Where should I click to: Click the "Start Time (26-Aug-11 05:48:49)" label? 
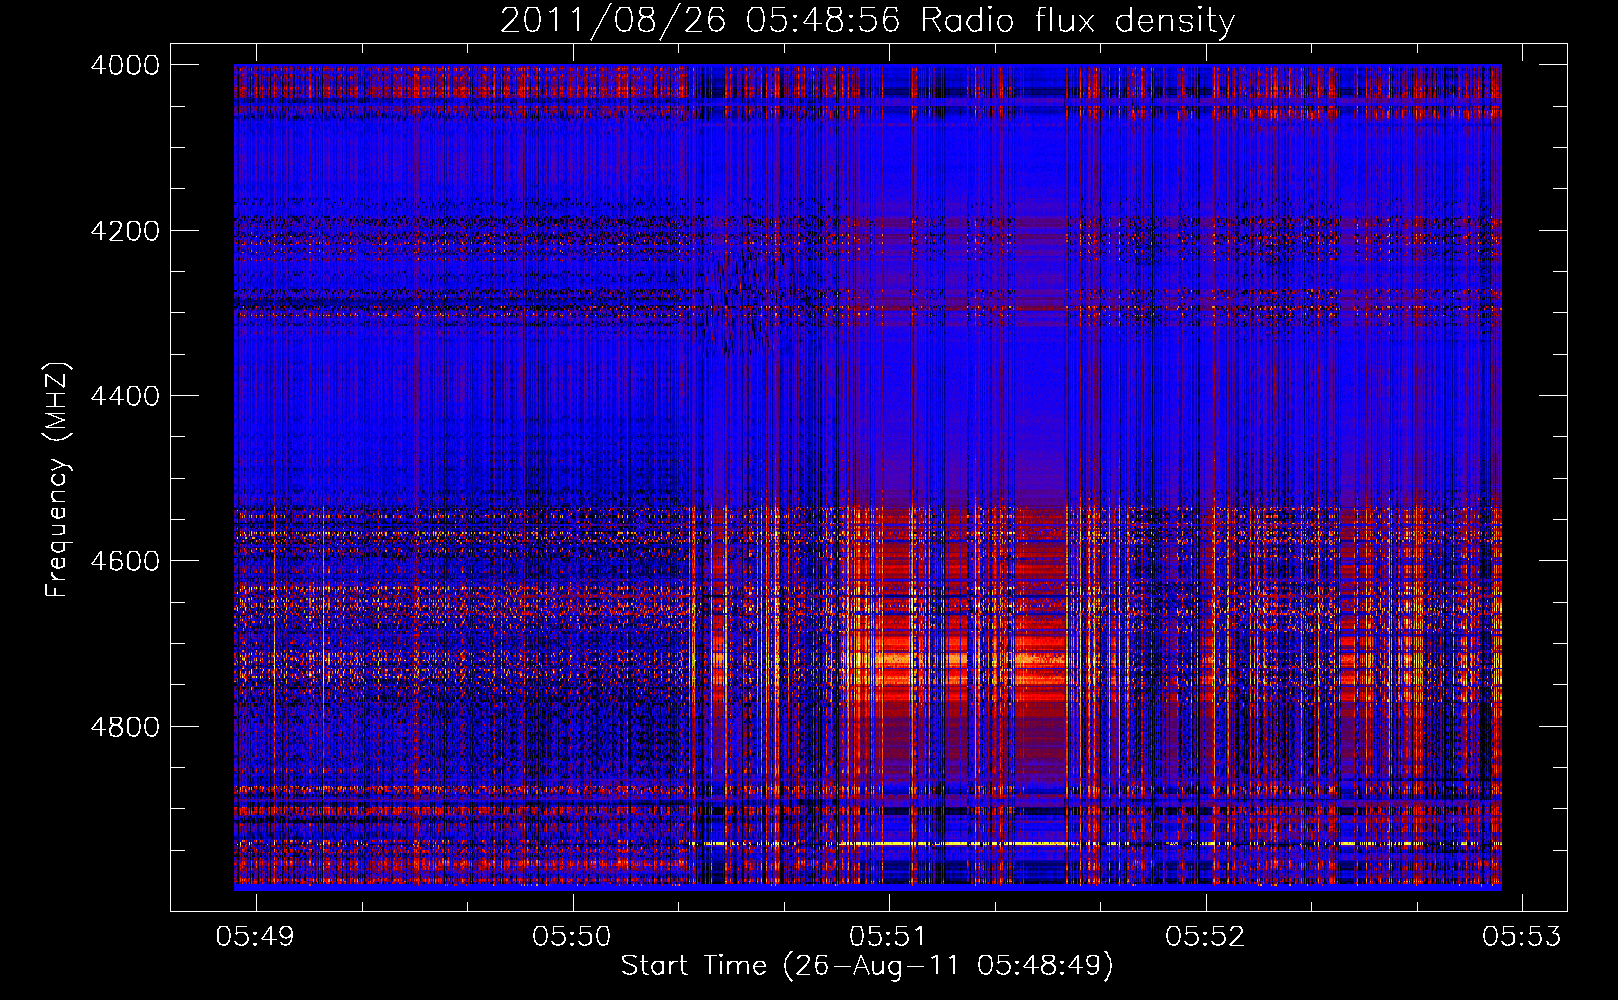(867, 966)
